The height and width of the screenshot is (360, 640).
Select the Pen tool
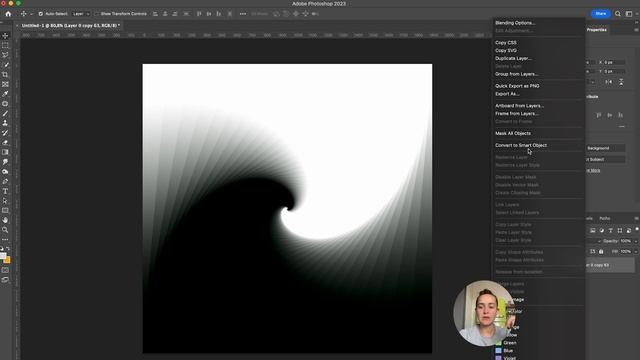pyautogui.click(x=5, y=181)
